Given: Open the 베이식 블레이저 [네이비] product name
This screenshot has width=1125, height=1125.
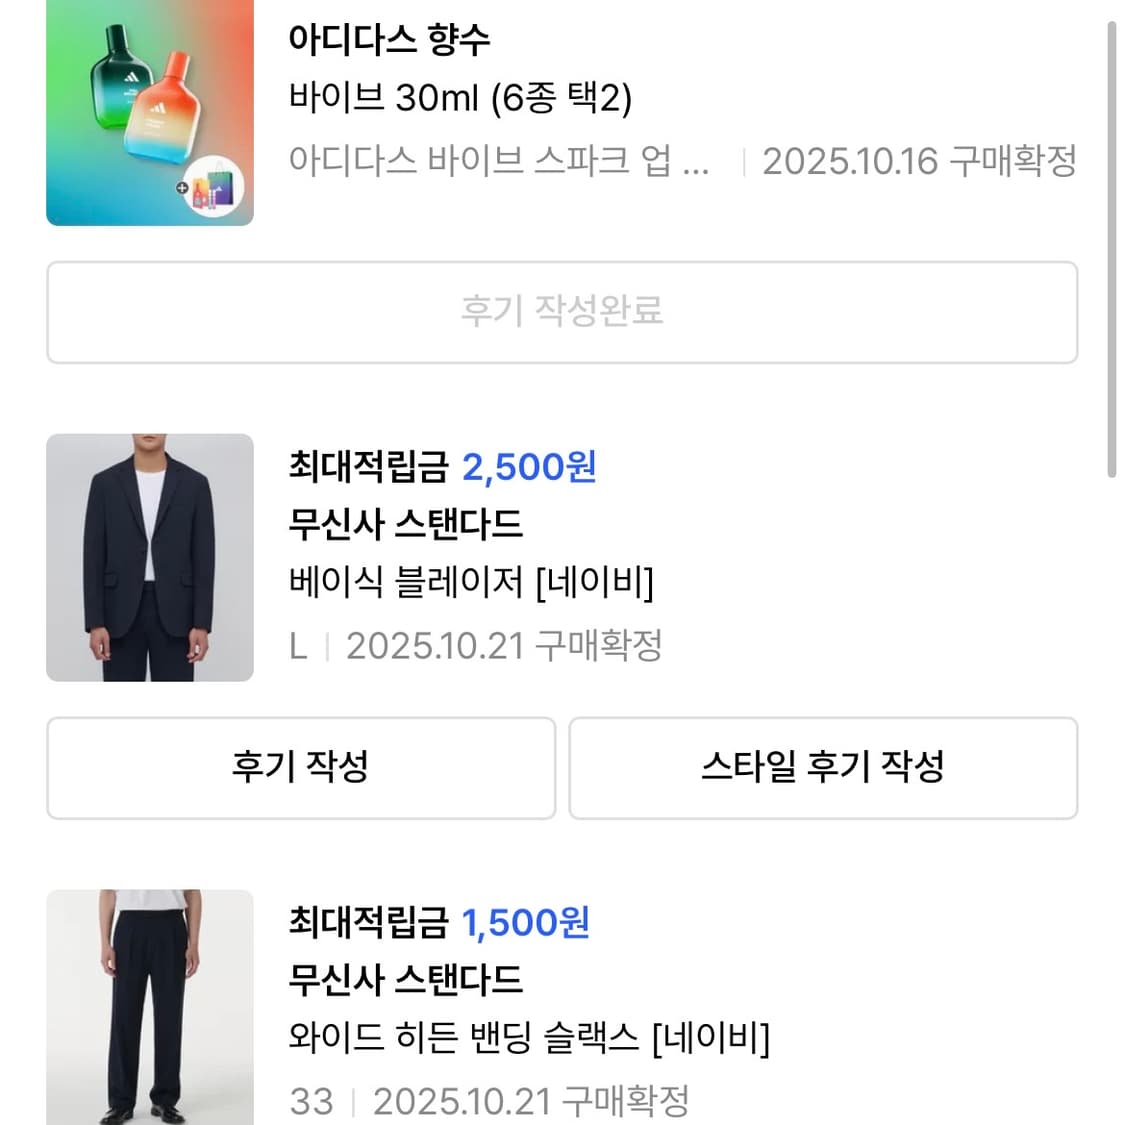Looking at the screenshot, I should [x=471, y=582].
